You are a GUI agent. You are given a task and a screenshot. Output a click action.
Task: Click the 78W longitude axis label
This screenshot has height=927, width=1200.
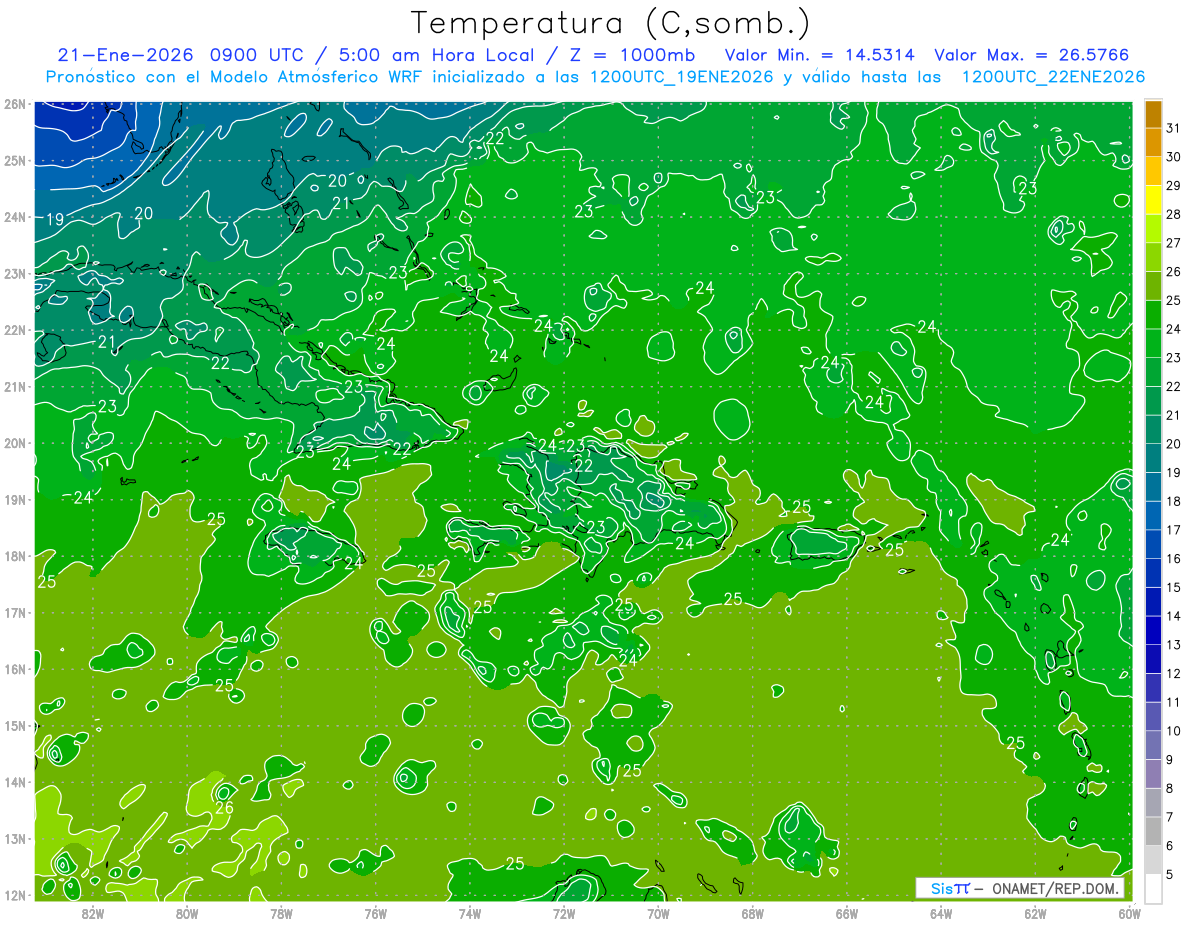pyautogui.click(x=281, y=913)
